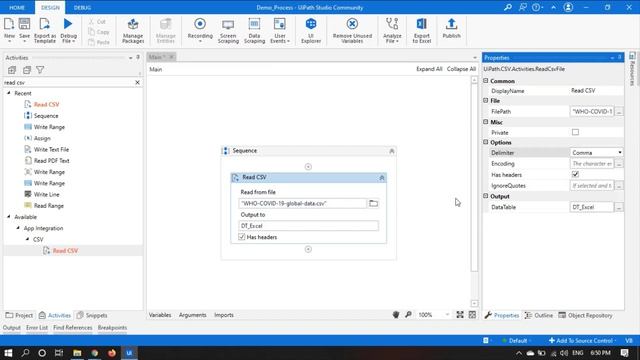
Task: Publish the project
Action: coord(451,29)
